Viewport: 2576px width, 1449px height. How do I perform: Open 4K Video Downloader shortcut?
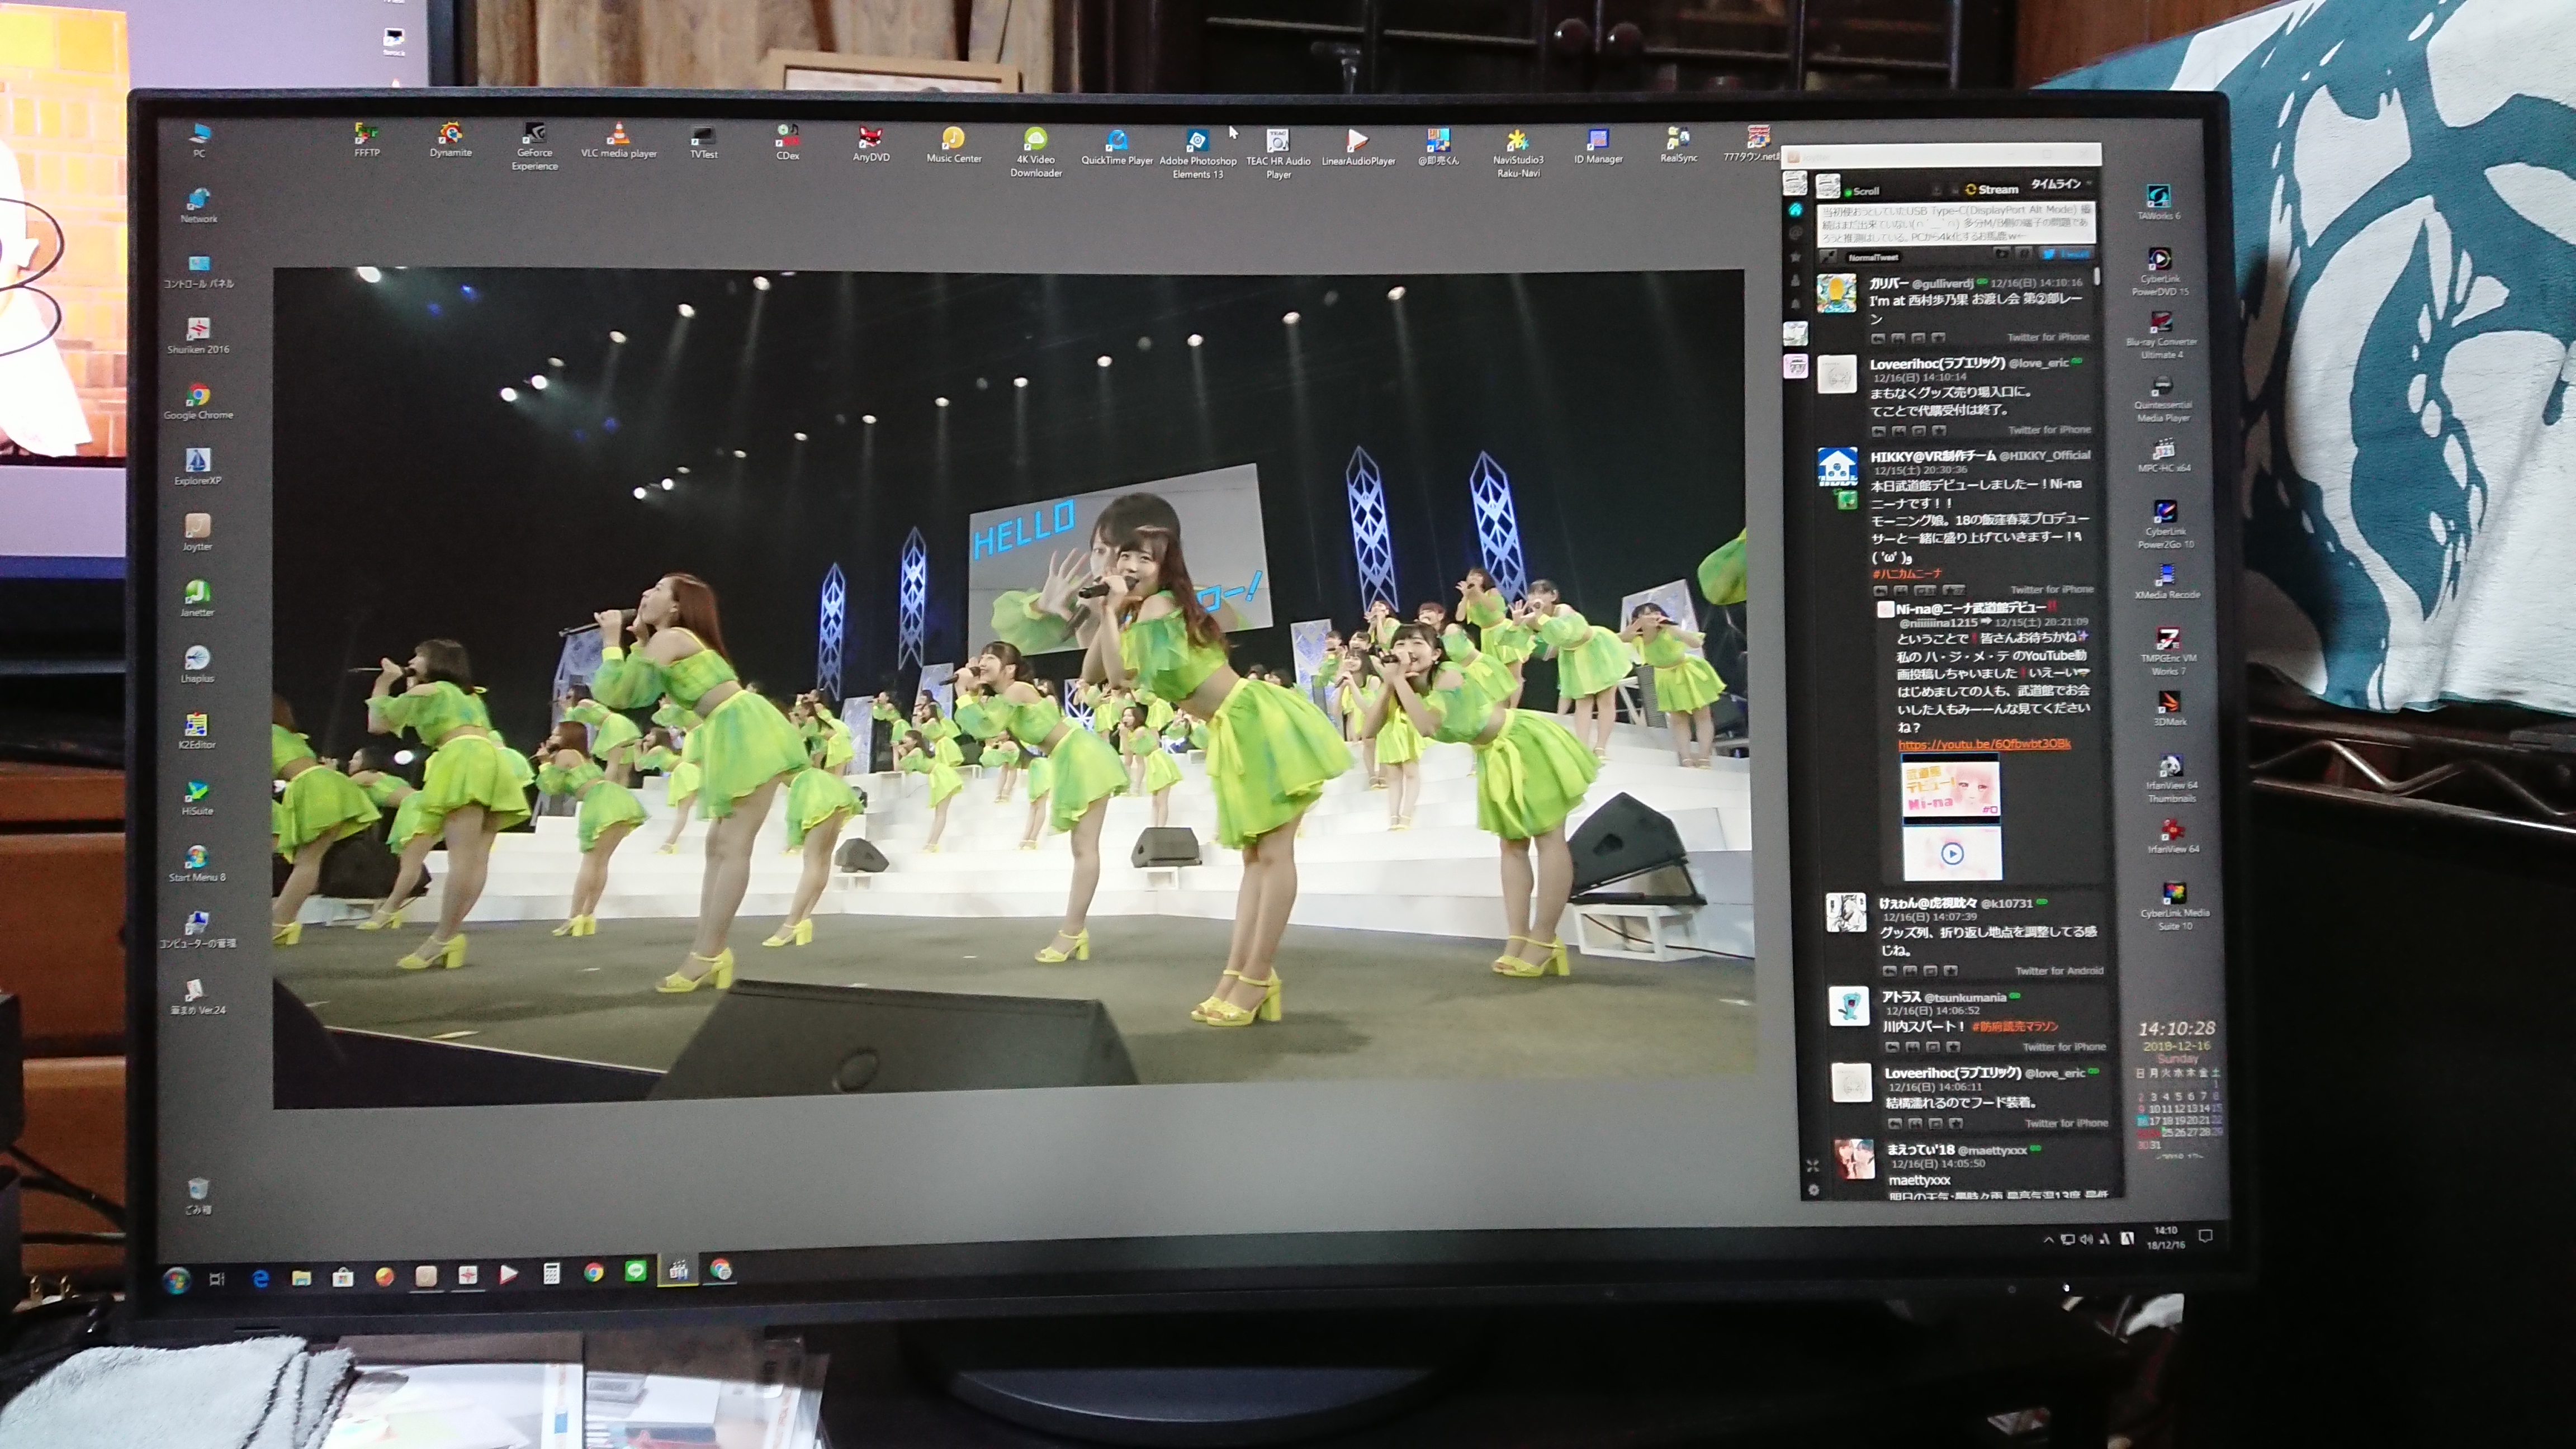tap(1035, 152)
